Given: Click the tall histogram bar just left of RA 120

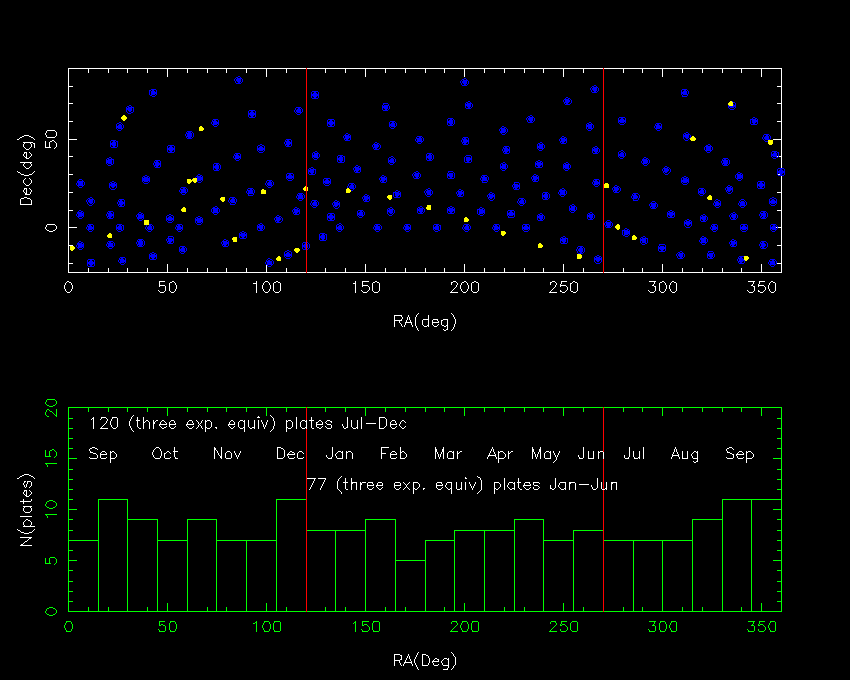Looking at the screenshot, I should 291,555.
